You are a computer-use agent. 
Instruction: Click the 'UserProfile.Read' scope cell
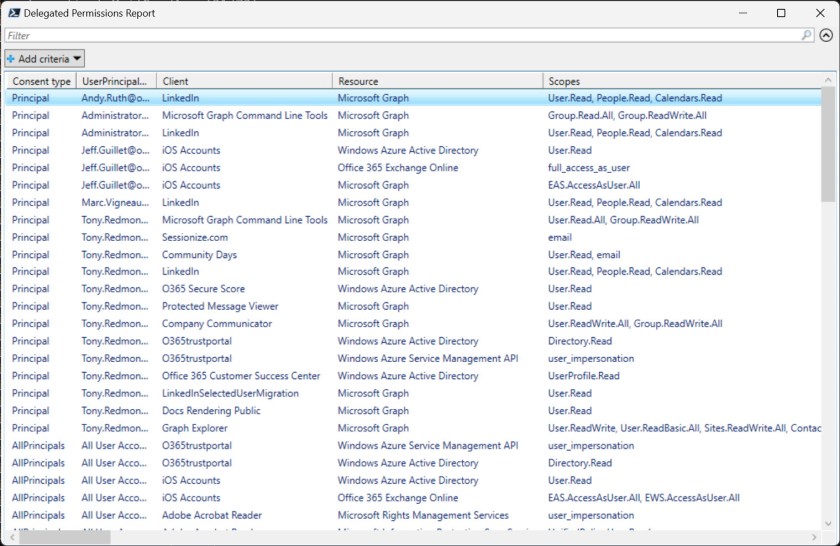tap(583, 376)
